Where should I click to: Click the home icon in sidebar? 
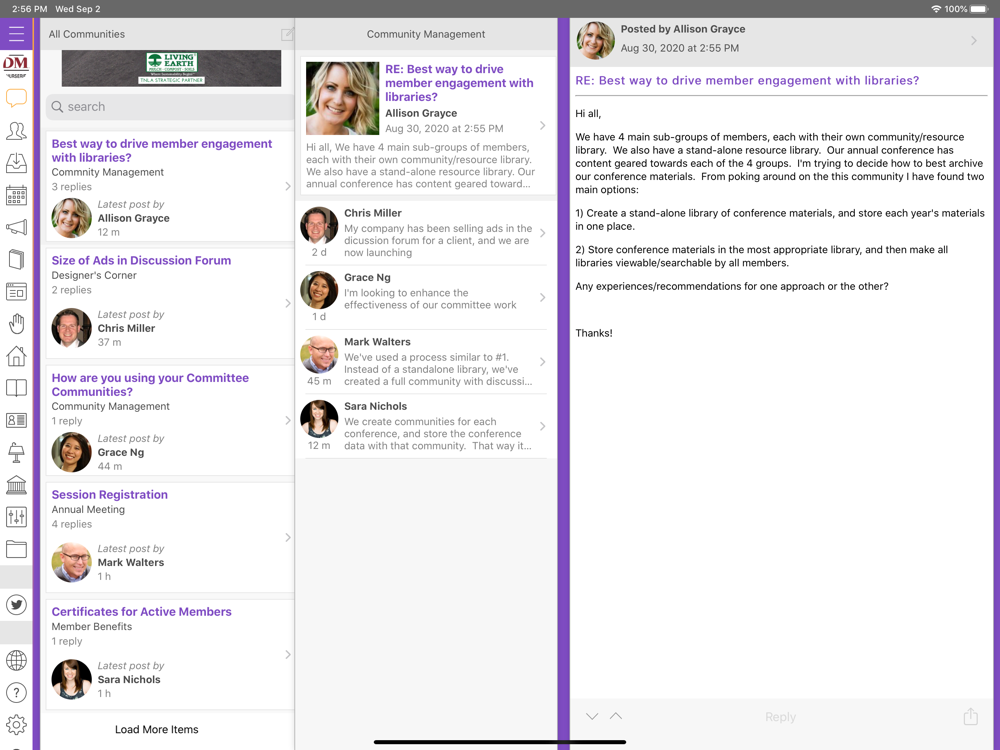(16, 356)
